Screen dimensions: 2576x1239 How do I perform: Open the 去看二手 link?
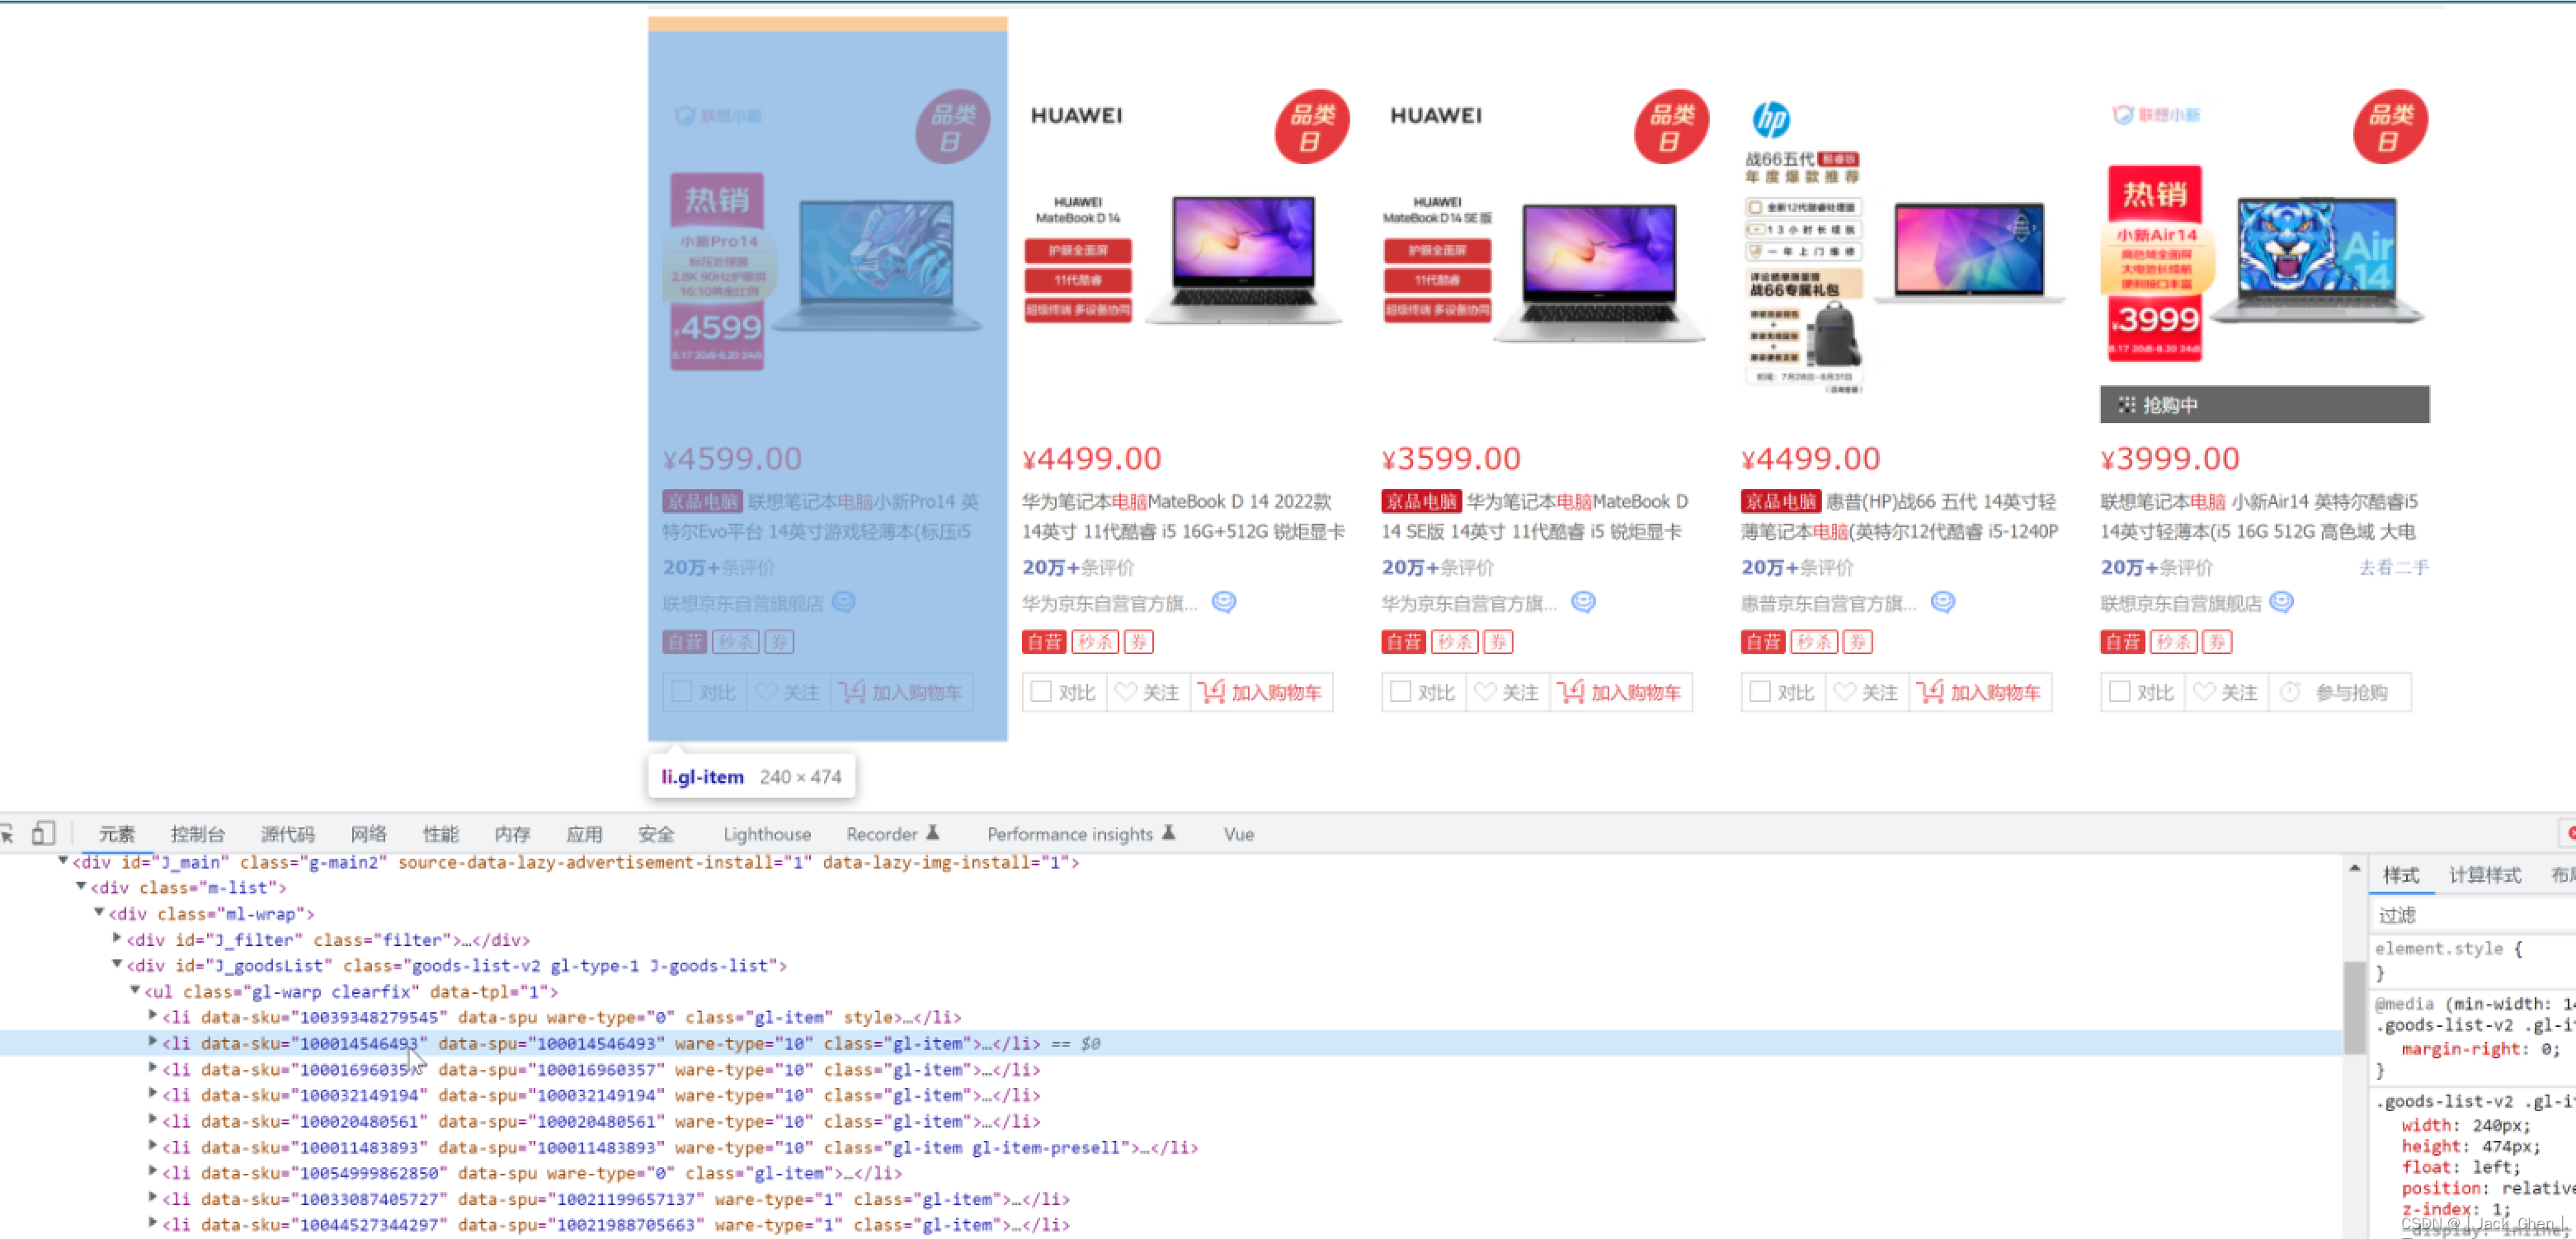(2394, 567)
